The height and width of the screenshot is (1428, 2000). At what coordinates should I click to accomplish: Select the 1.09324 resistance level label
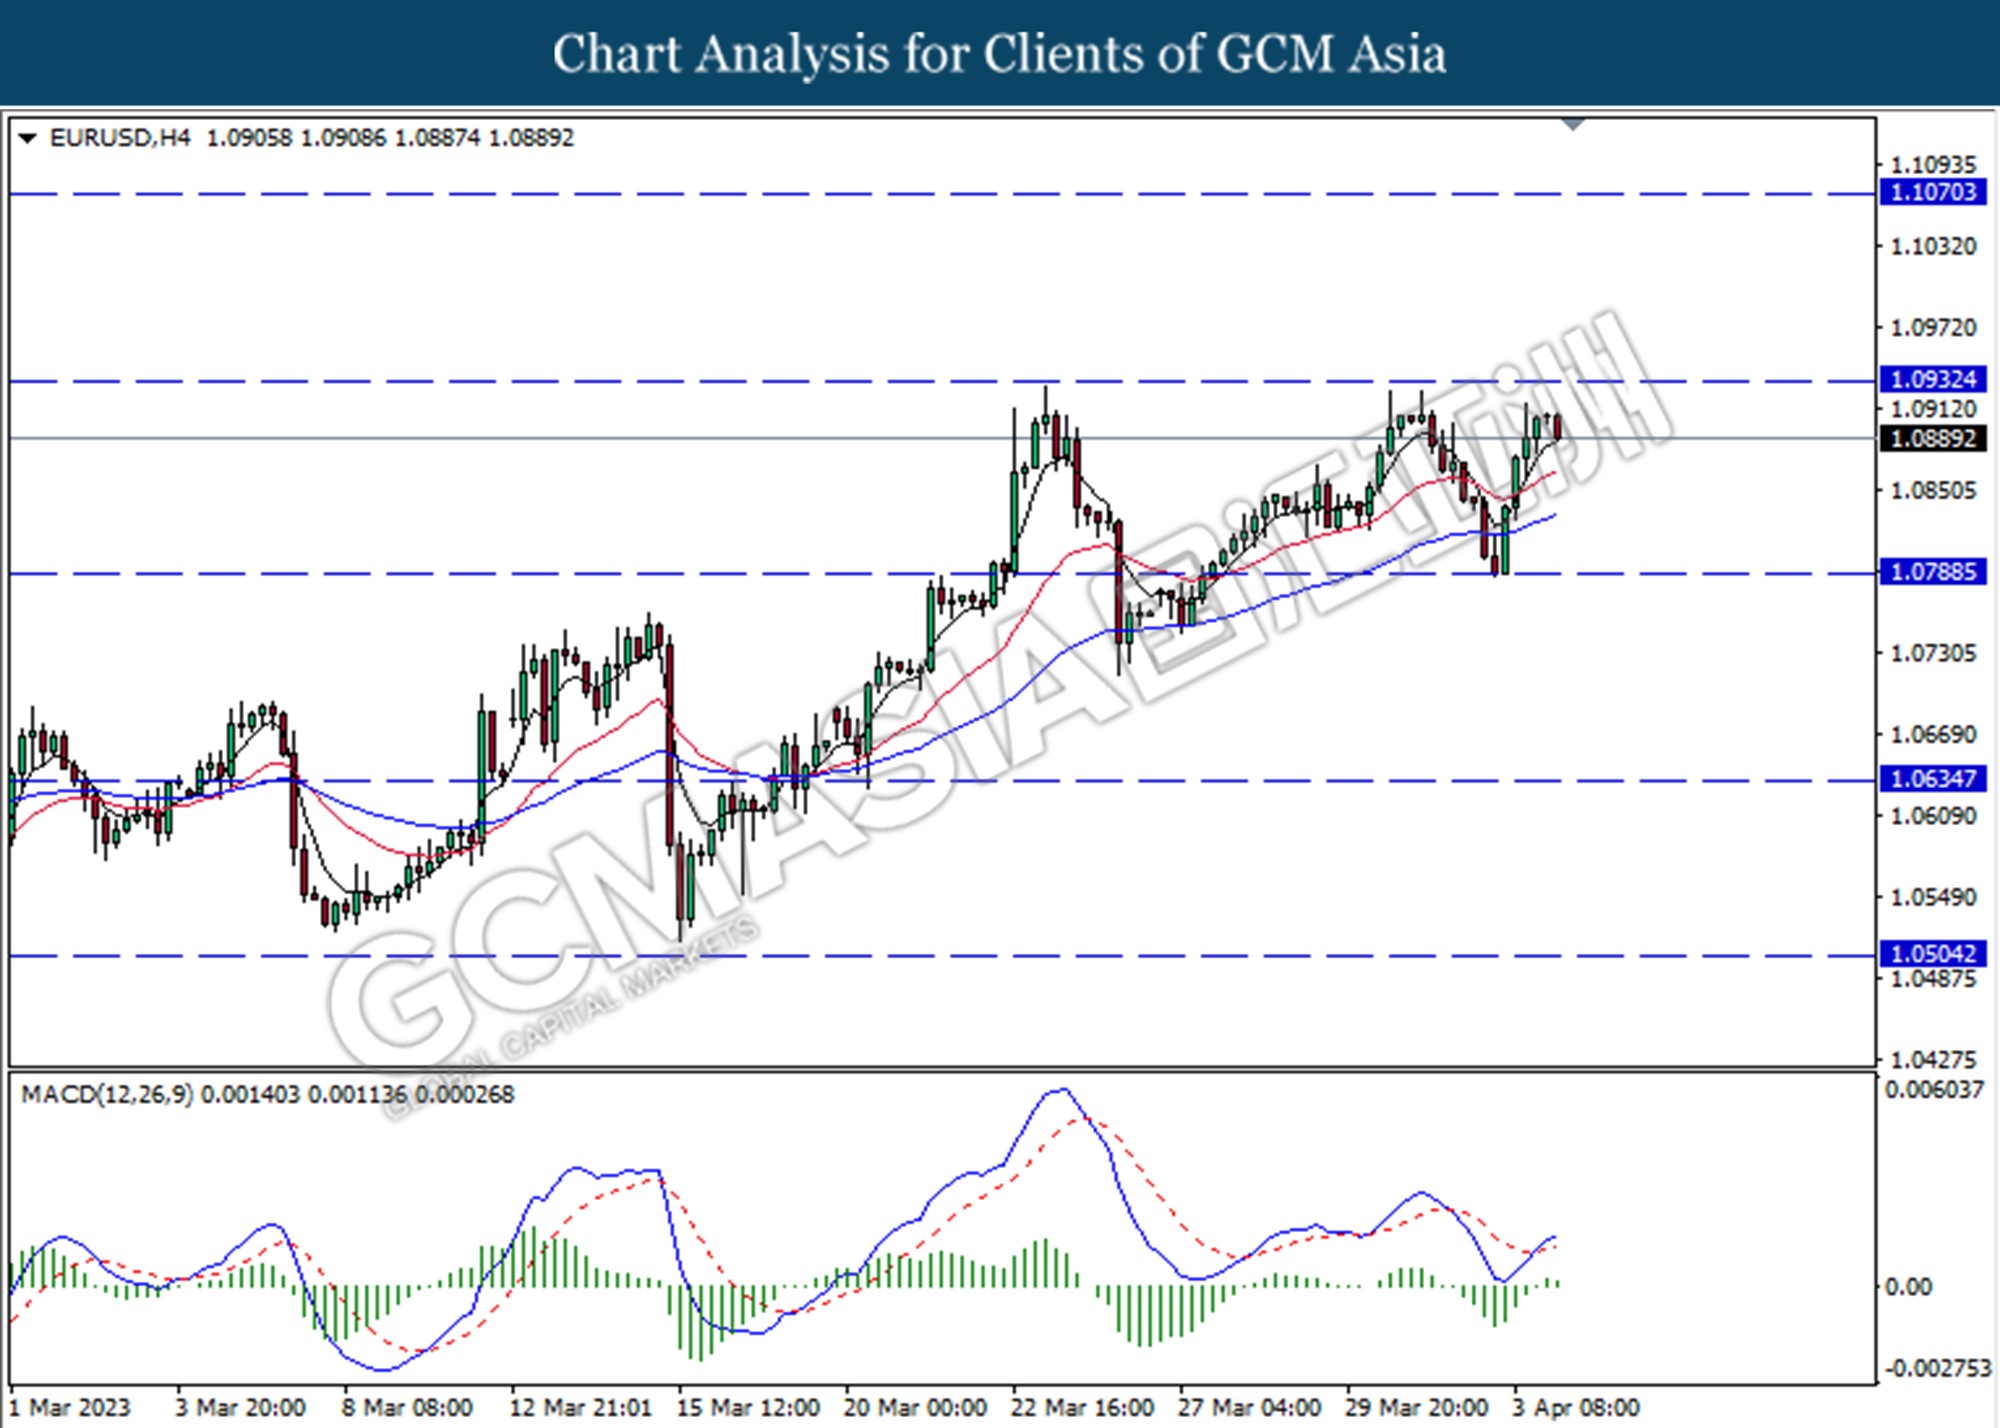1932,379
